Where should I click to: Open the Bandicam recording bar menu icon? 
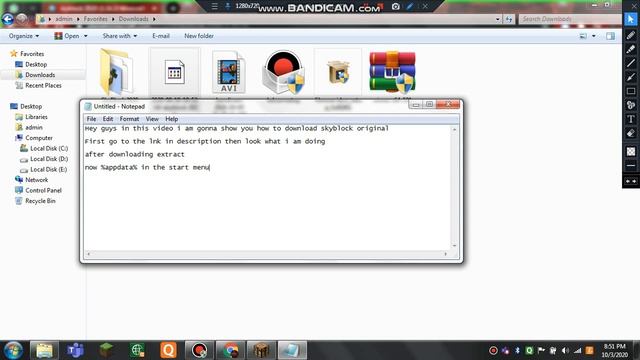[x=214, y=6]
